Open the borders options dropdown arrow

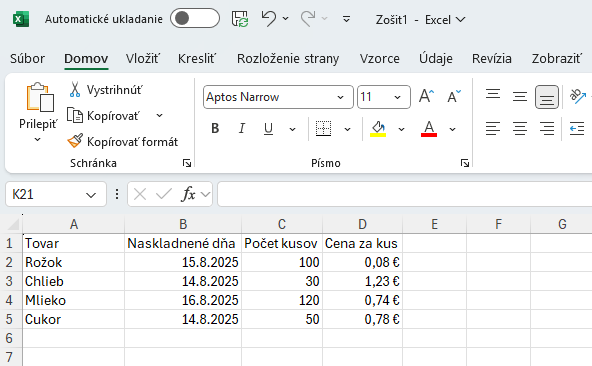point(347,129)
